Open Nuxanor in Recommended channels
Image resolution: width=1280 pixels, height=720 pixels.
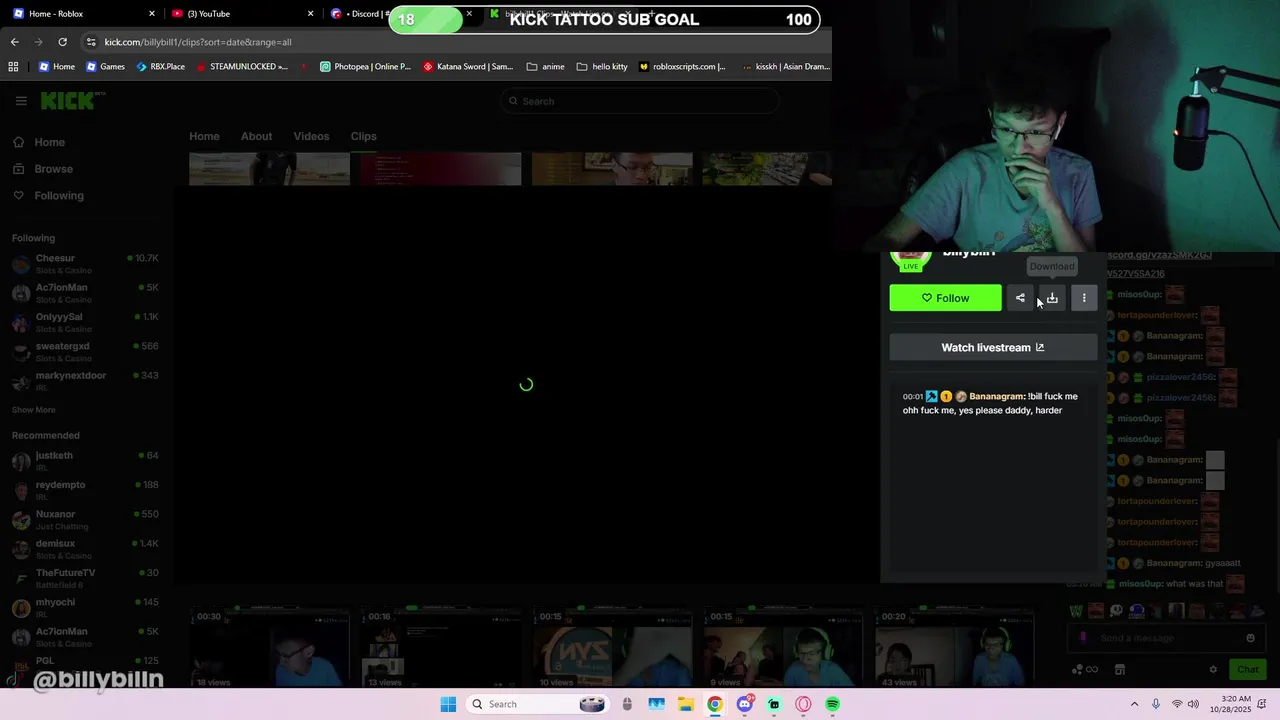pyautogui.click(x=85, y=519)
